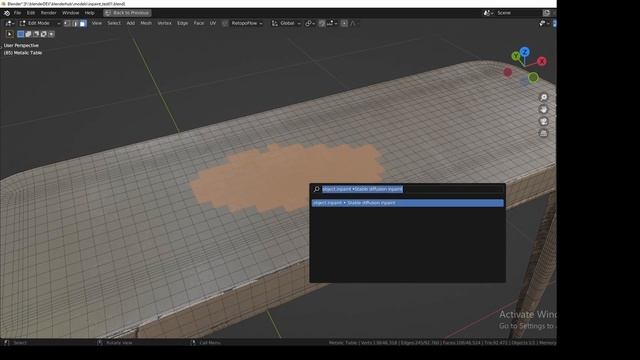Toggle the camera view icon
This screenshot has height=360, width=640.
point(544,121)
